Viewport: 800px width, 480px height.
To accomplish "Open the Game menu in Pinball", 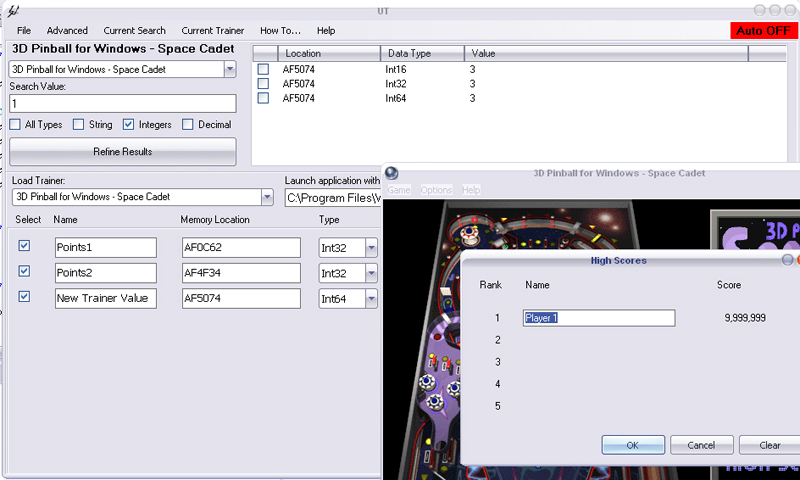I will pyautogui.click(x=398, y=190).
